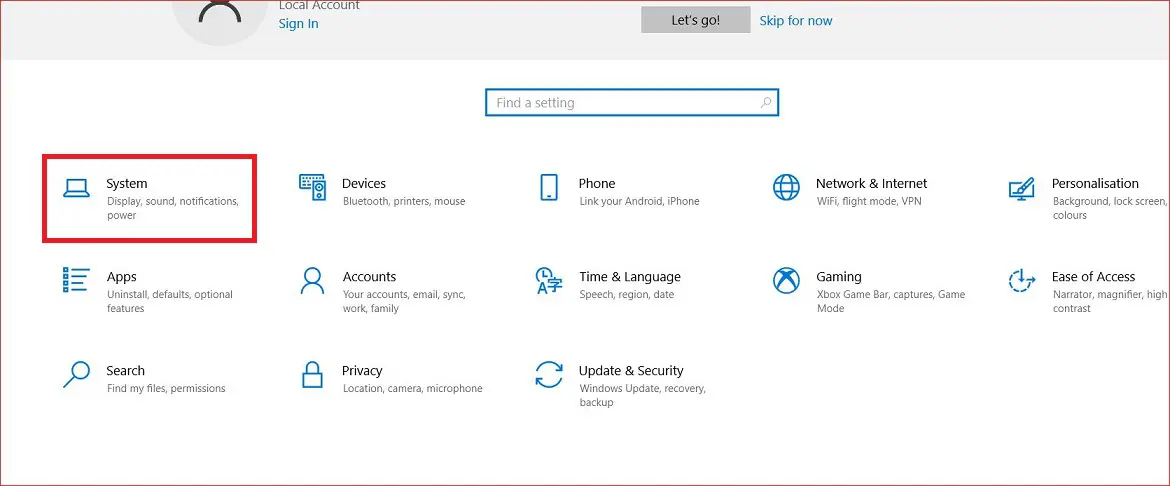This screenshot has width=1170, height=486.
Task: Select the System heading text
Action: coord(127,184)
